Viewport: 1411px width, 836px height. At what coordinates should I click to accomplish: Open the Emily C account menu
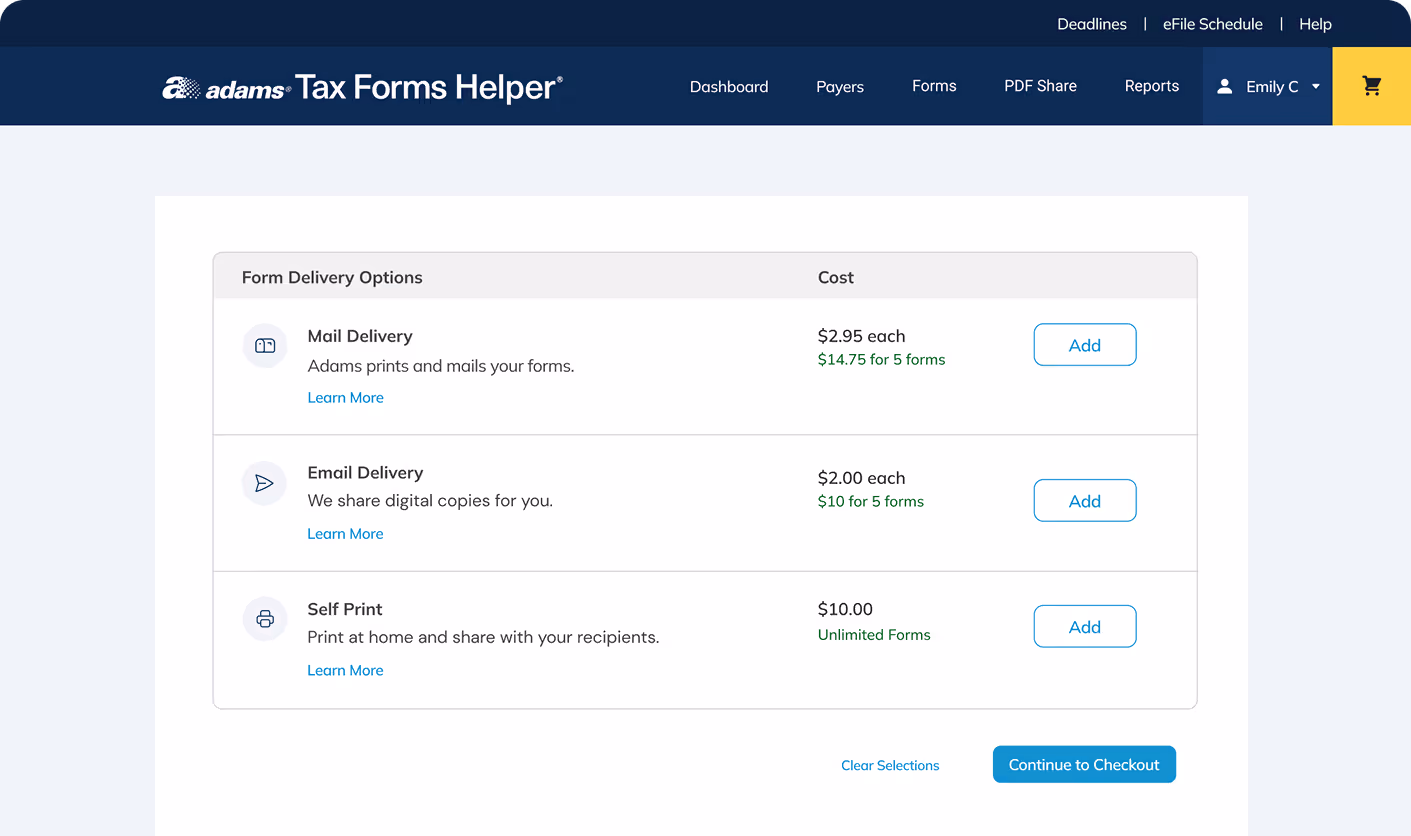pyautogui.click(x=1281, y=86)
